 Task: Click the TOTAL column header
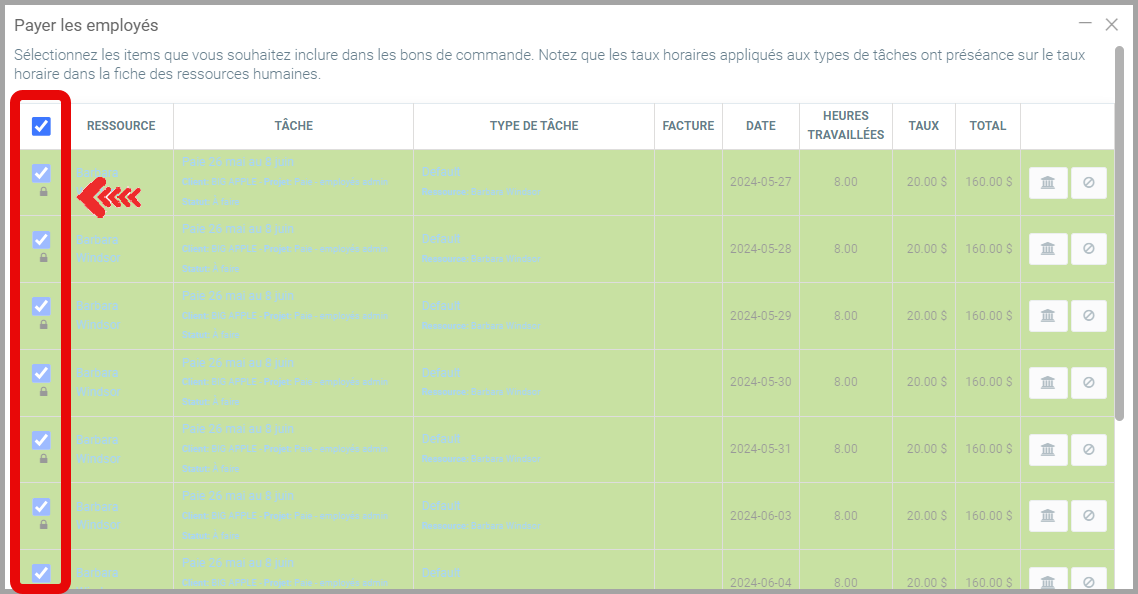pos(987,126)
